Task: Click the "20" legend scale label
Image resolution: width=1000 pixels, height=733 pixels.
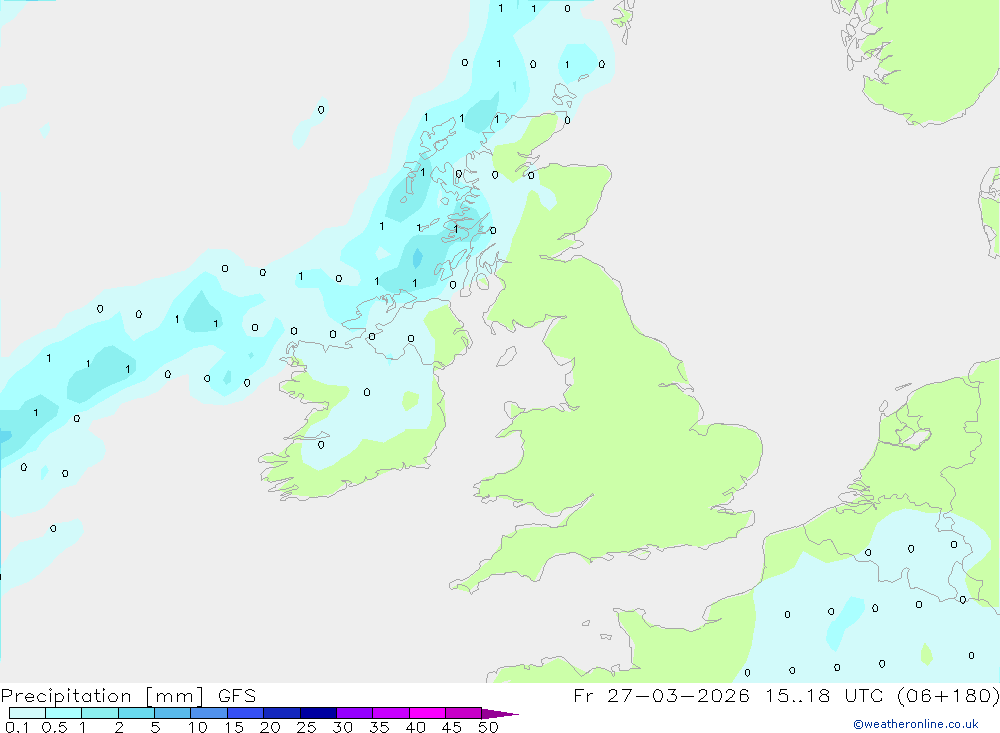Action: [x=270, y=727]
